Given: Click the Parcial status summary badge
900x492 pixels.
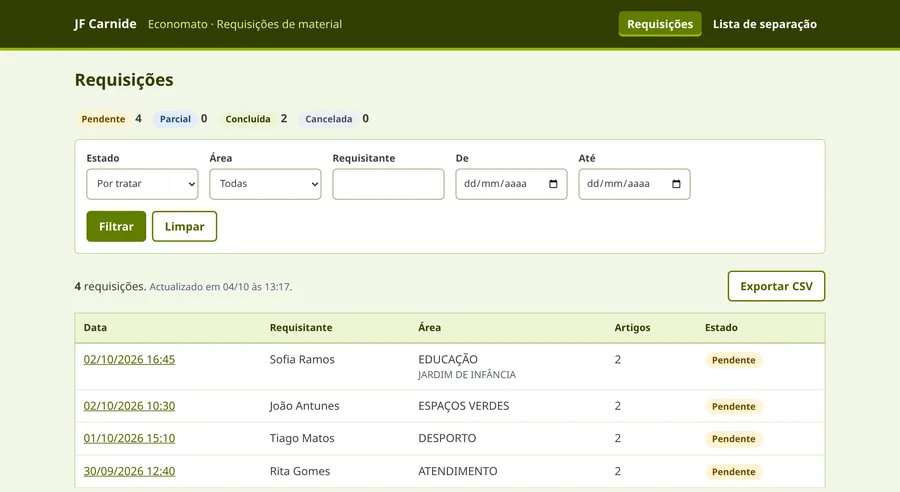Looking at the screenshot, I should (175, 119).
